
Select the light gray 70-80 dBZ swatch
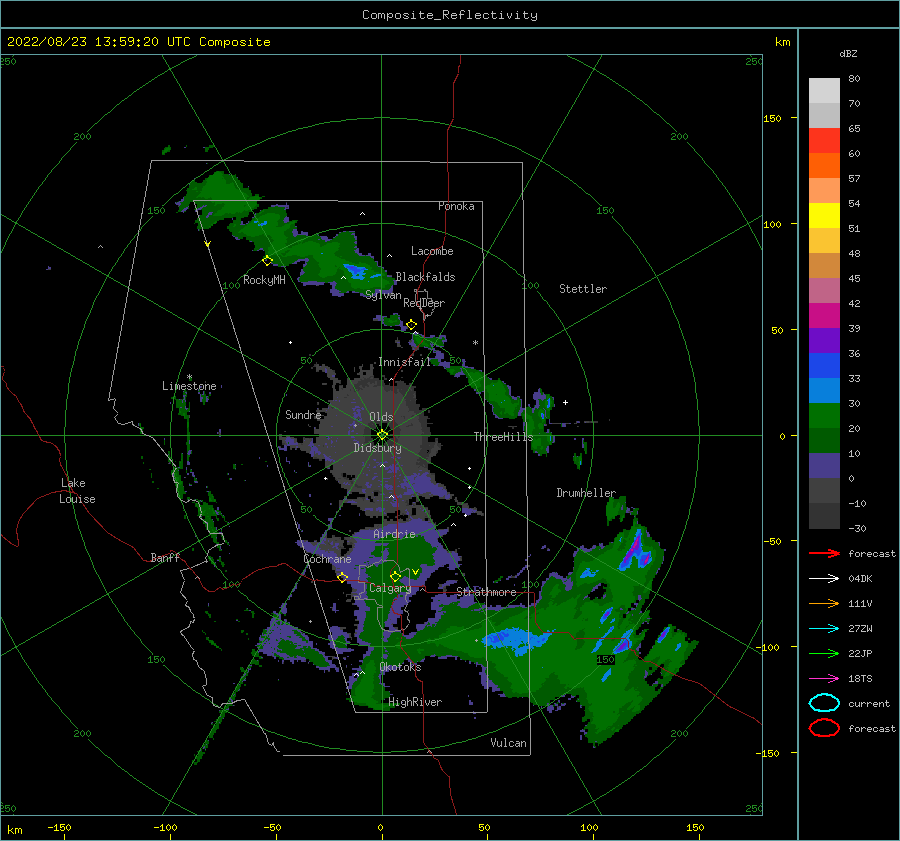pyautogui.click(x=824, y=91)
